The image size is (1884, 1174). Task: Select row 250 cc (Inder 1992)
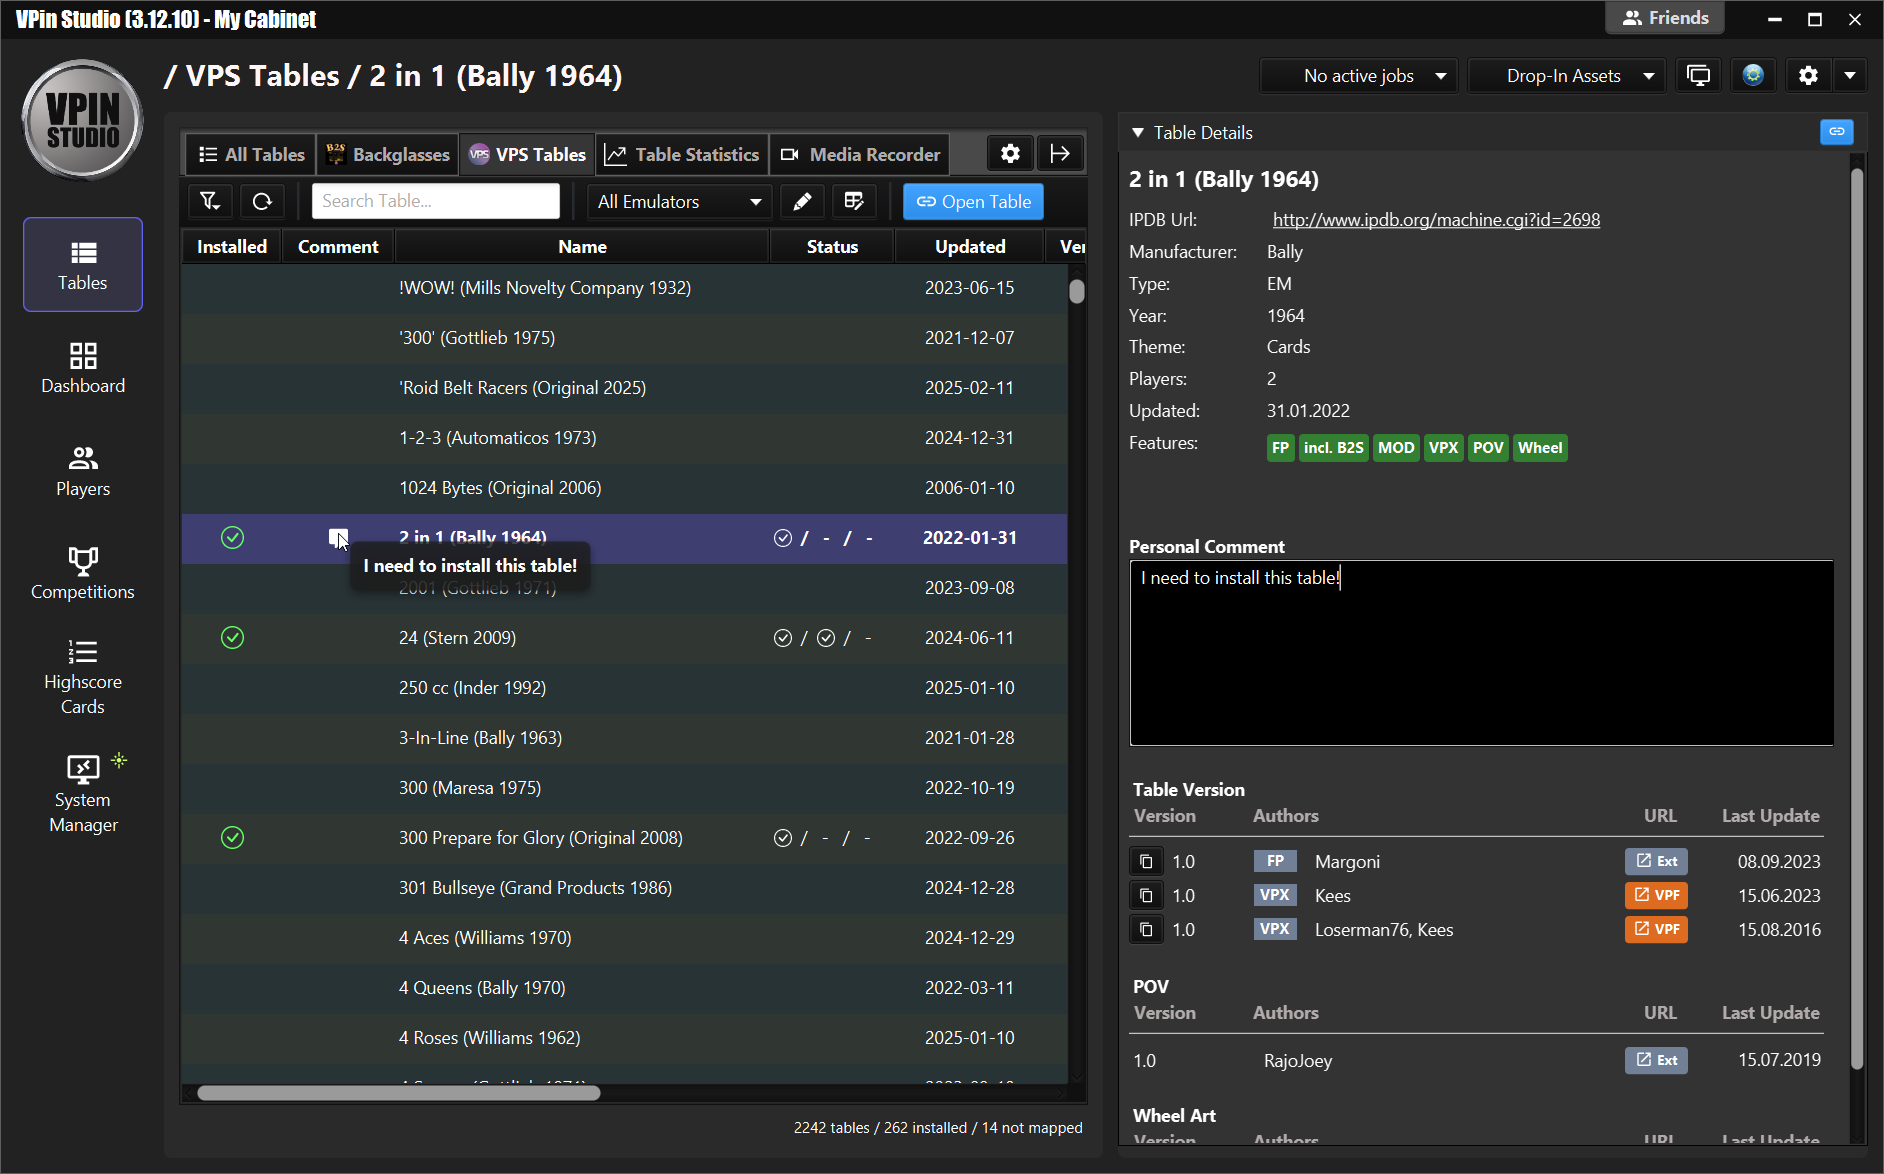coord(624,688)
